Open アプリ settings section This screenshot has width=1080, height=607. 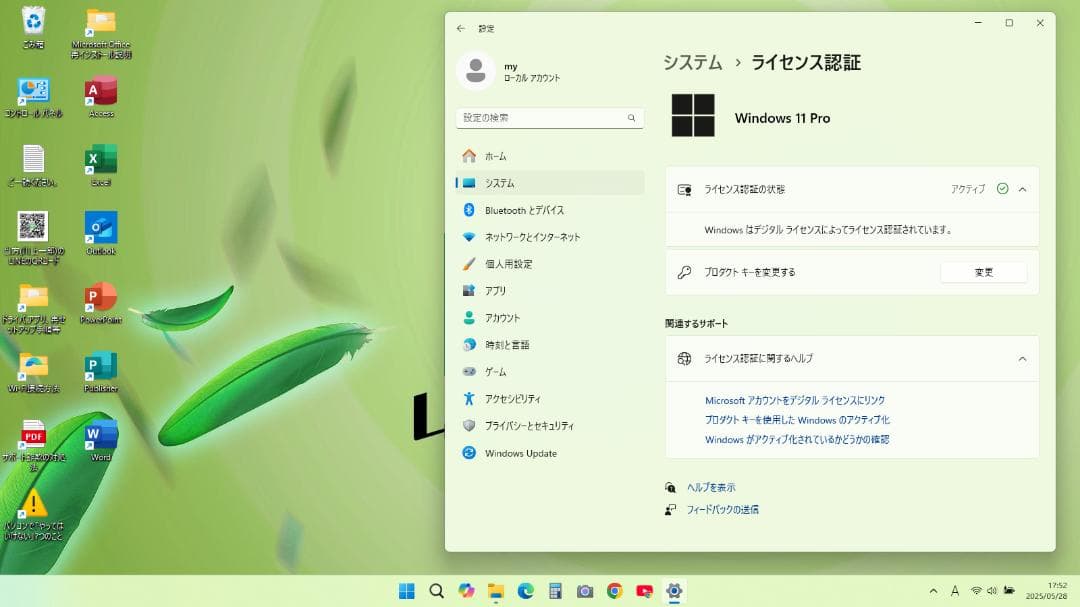[x=550, y=291]
